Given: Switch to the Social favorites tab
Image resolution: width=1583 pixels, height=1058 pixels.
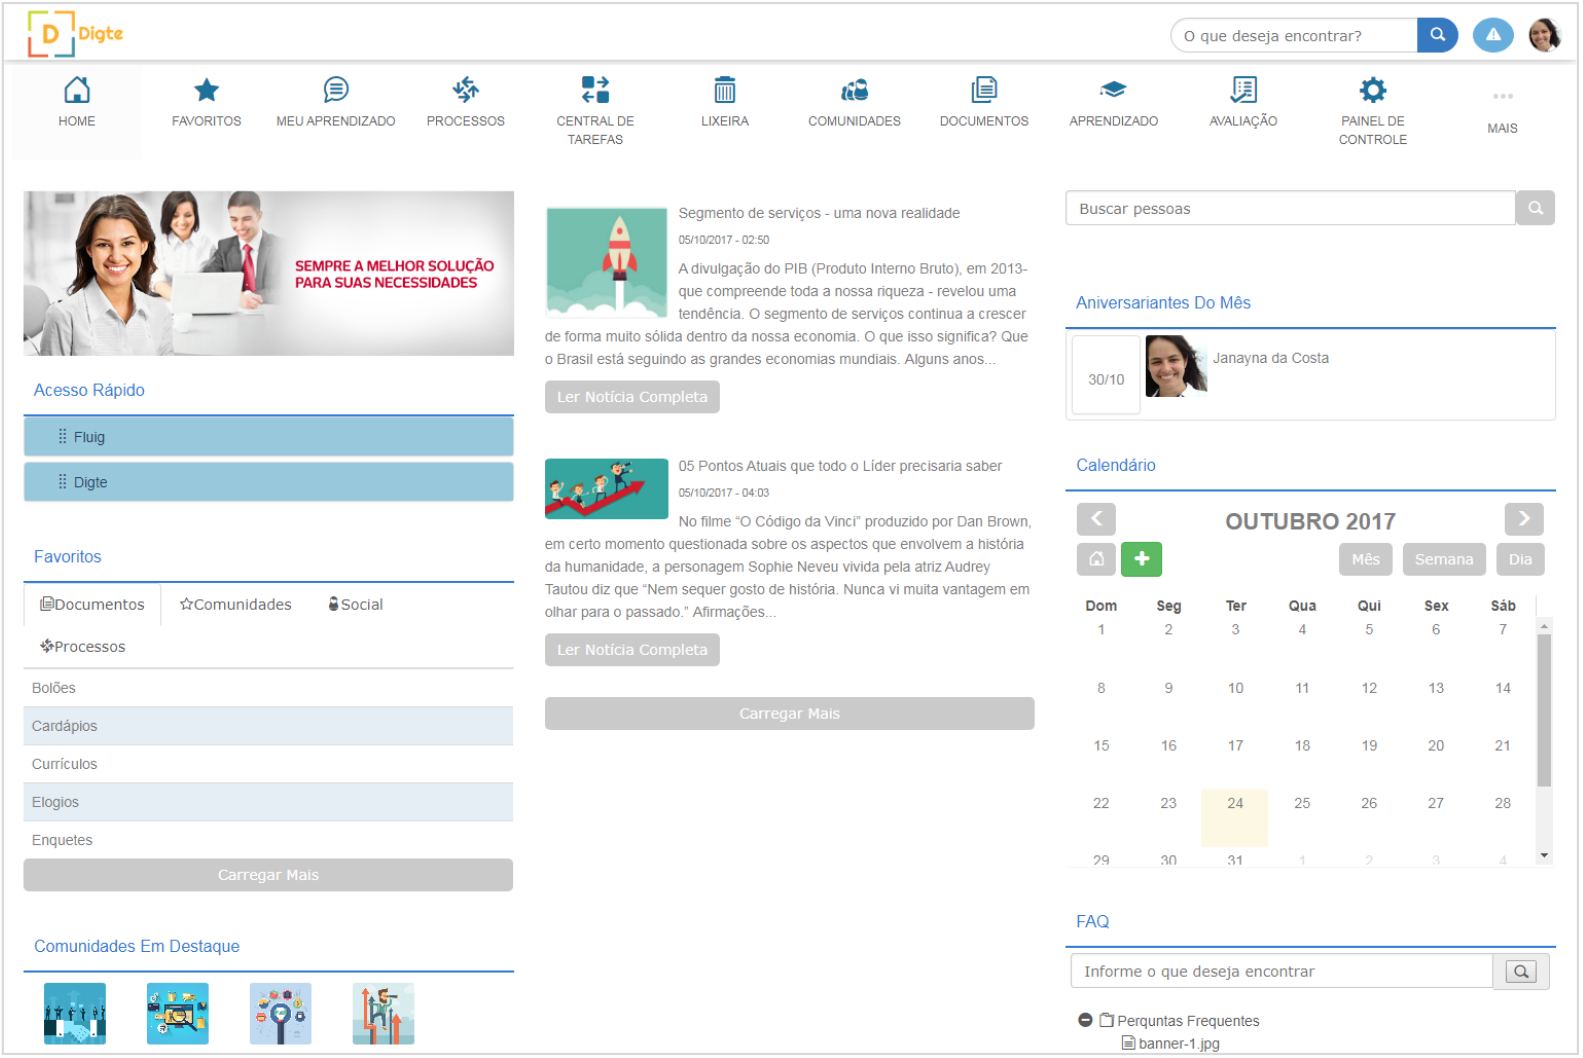Looking at the screenshot, I should (x=355, y=605).
